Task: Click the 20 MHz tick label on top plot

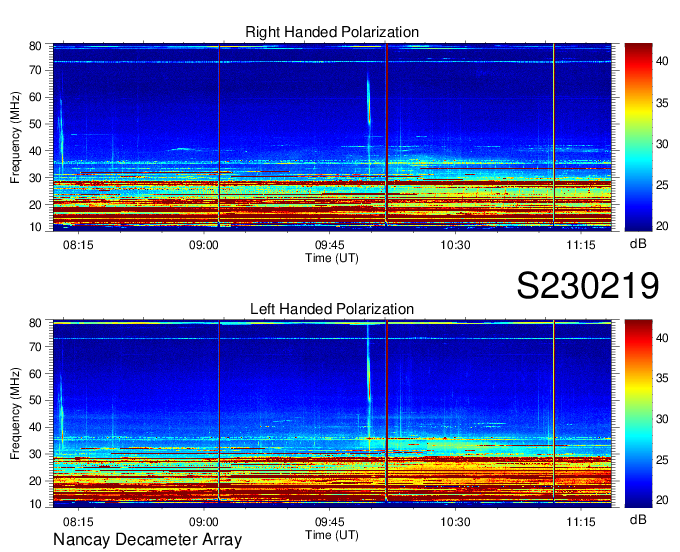Action: click(35, 205)
